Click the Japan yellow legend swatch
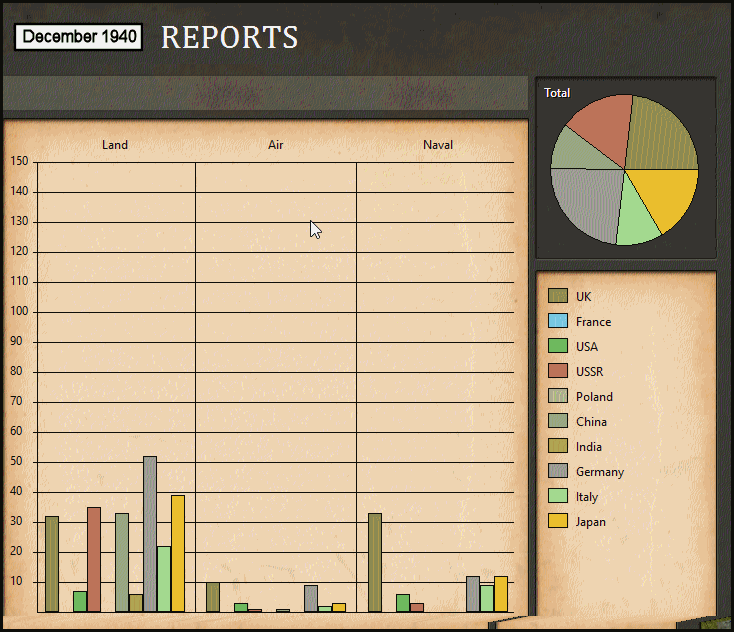 point(557,521)
